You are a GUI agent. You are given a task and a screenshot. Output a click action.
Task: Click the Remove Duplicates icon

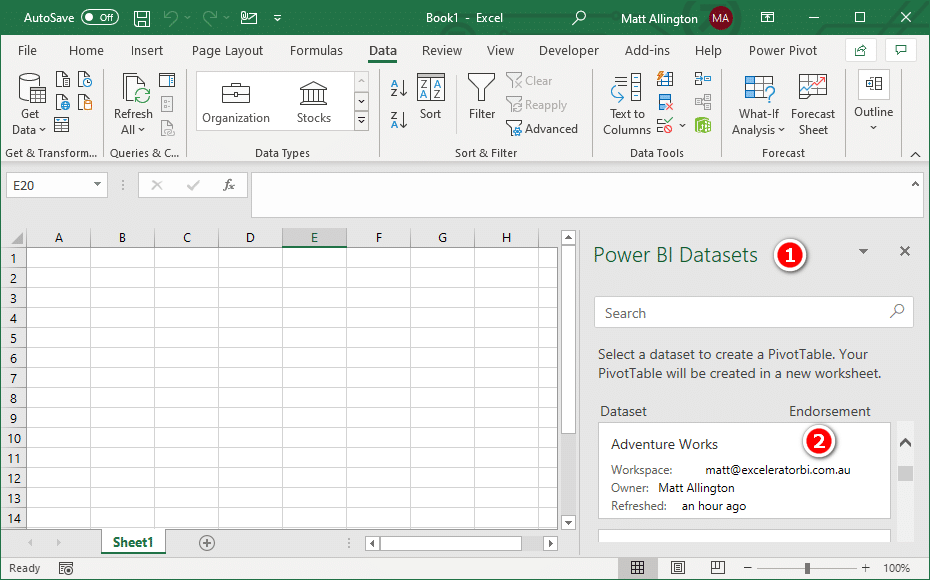click(665, 103)
